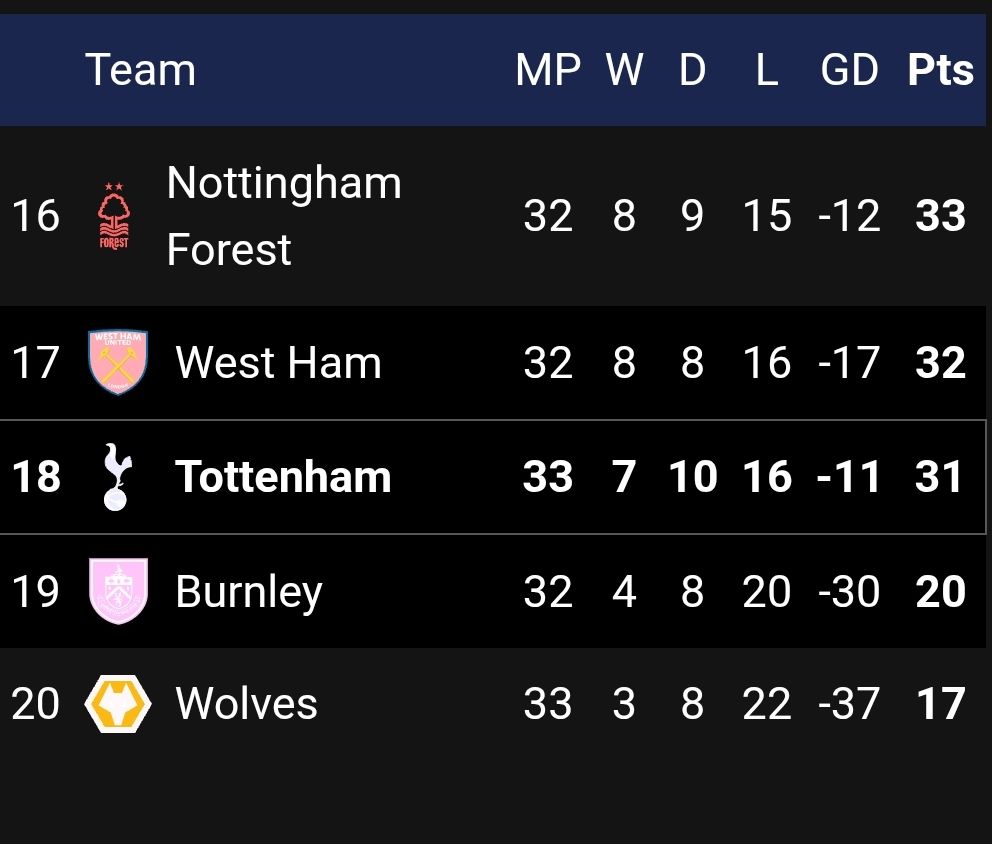This screenshot has width=992, height=844.
Task: Sort by the GD column header
Action: (x=849, y=70)
